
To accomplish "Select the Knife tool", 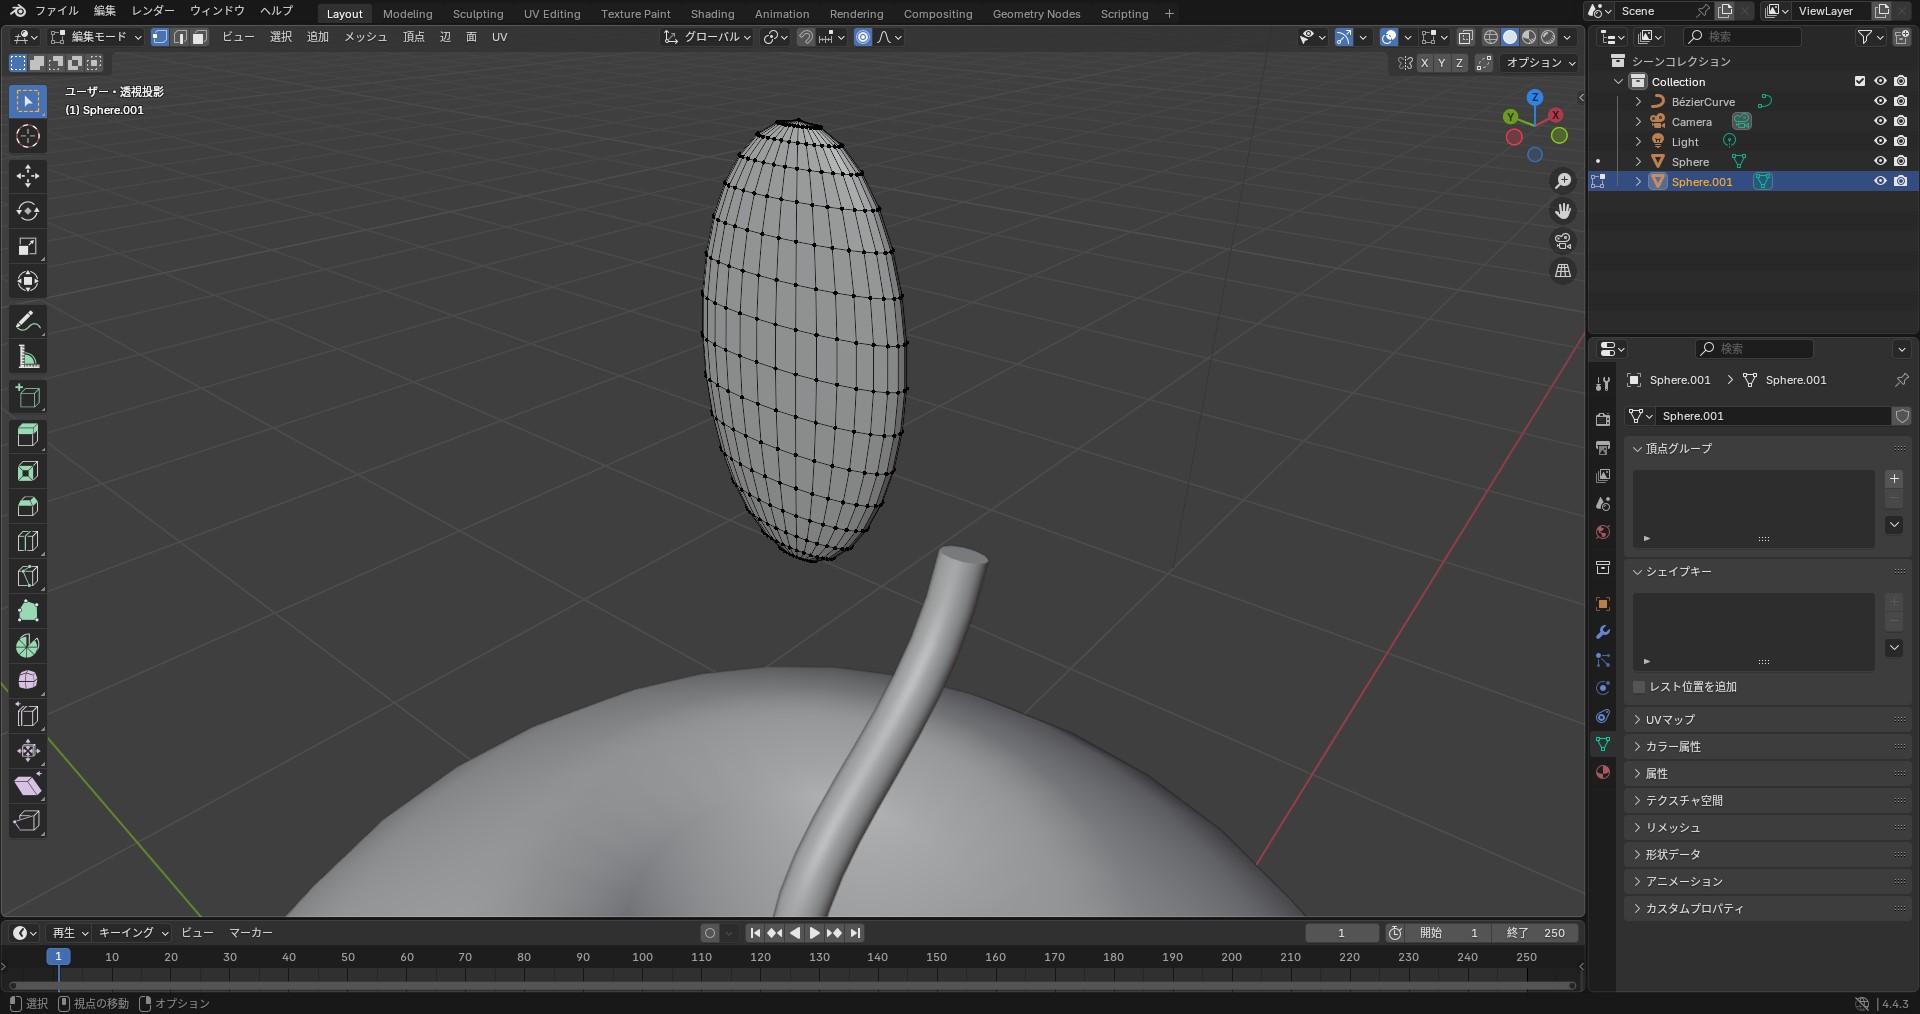I will tap(28, 576).
